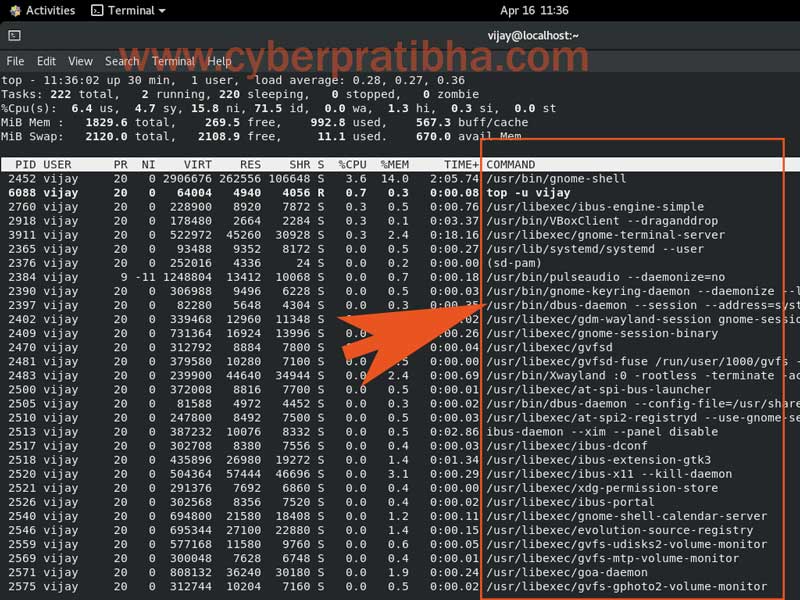Select the View menu
800x600 pixels.
point(80,61)
